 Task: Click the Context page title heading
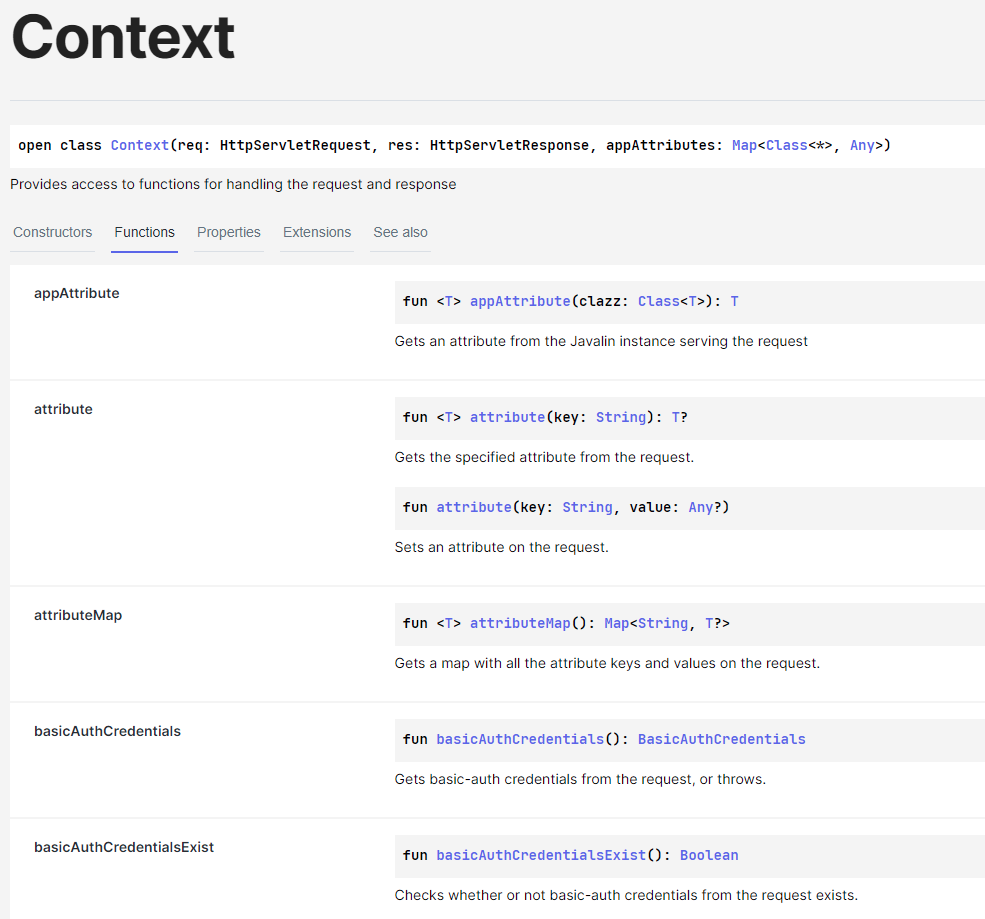pos(122,38)
